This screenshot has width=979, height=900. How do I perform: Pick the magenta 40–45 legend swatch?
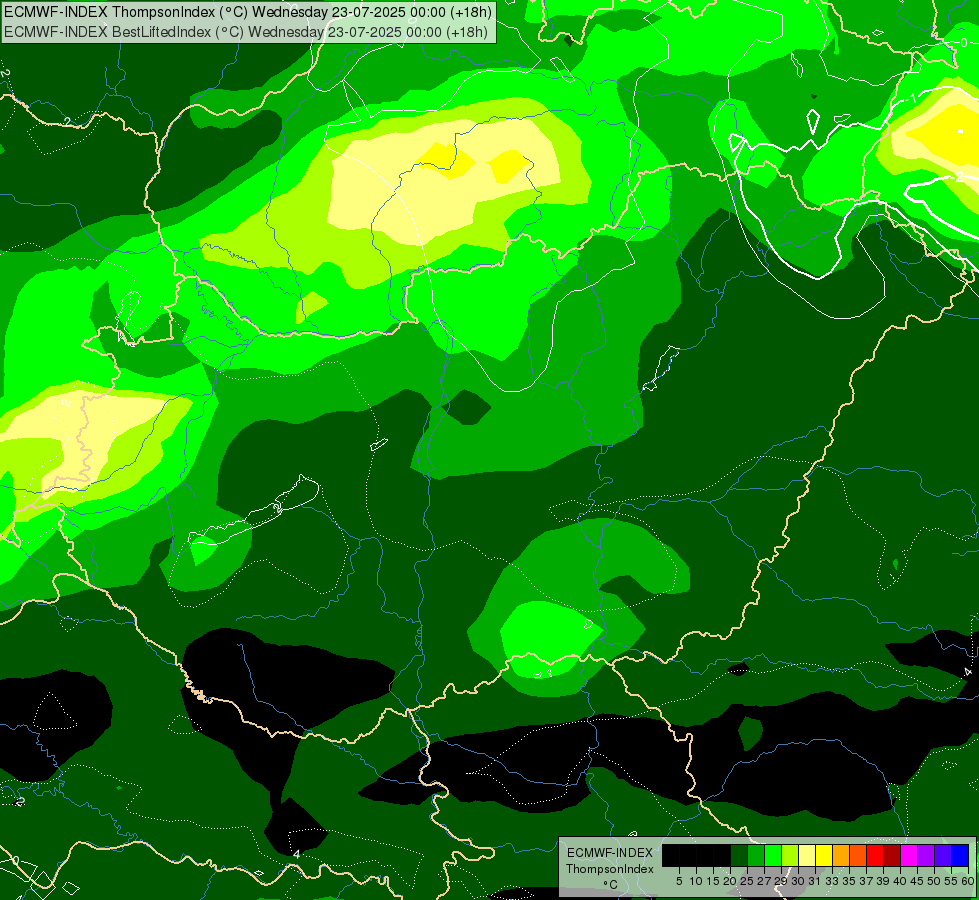click(x=909, y=855)
